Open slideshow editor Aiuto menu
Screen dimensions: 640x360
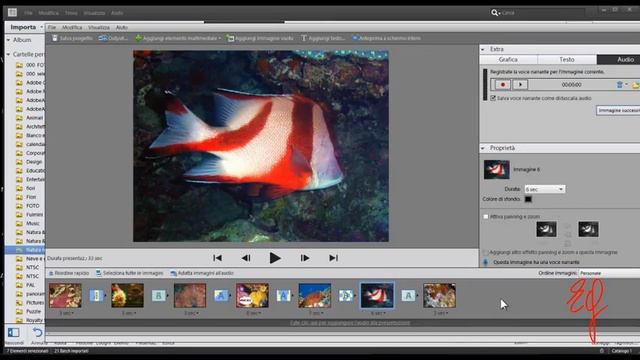[122, 27]
